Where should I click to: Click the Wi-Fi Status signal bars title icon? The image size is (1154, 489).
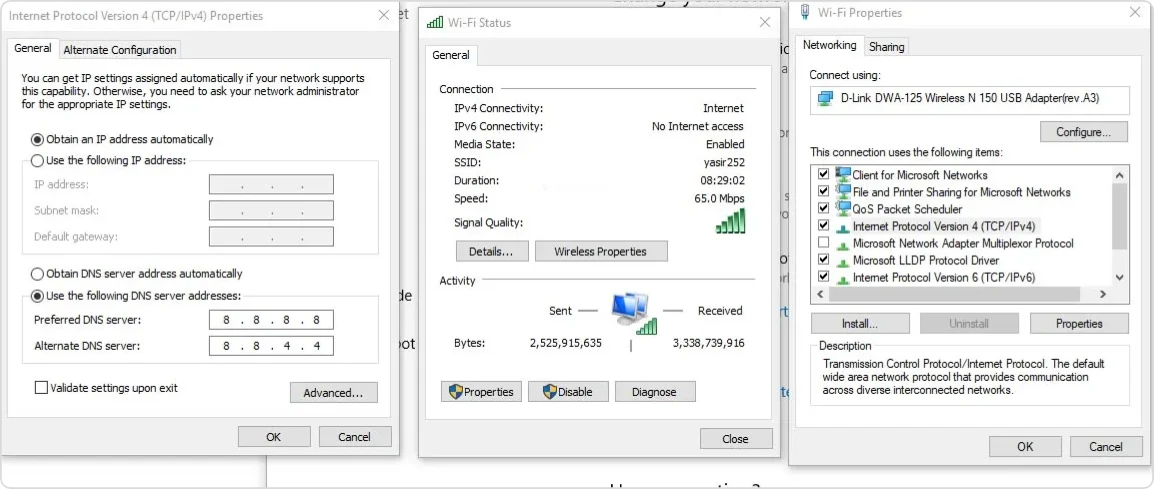pos(435,23)
